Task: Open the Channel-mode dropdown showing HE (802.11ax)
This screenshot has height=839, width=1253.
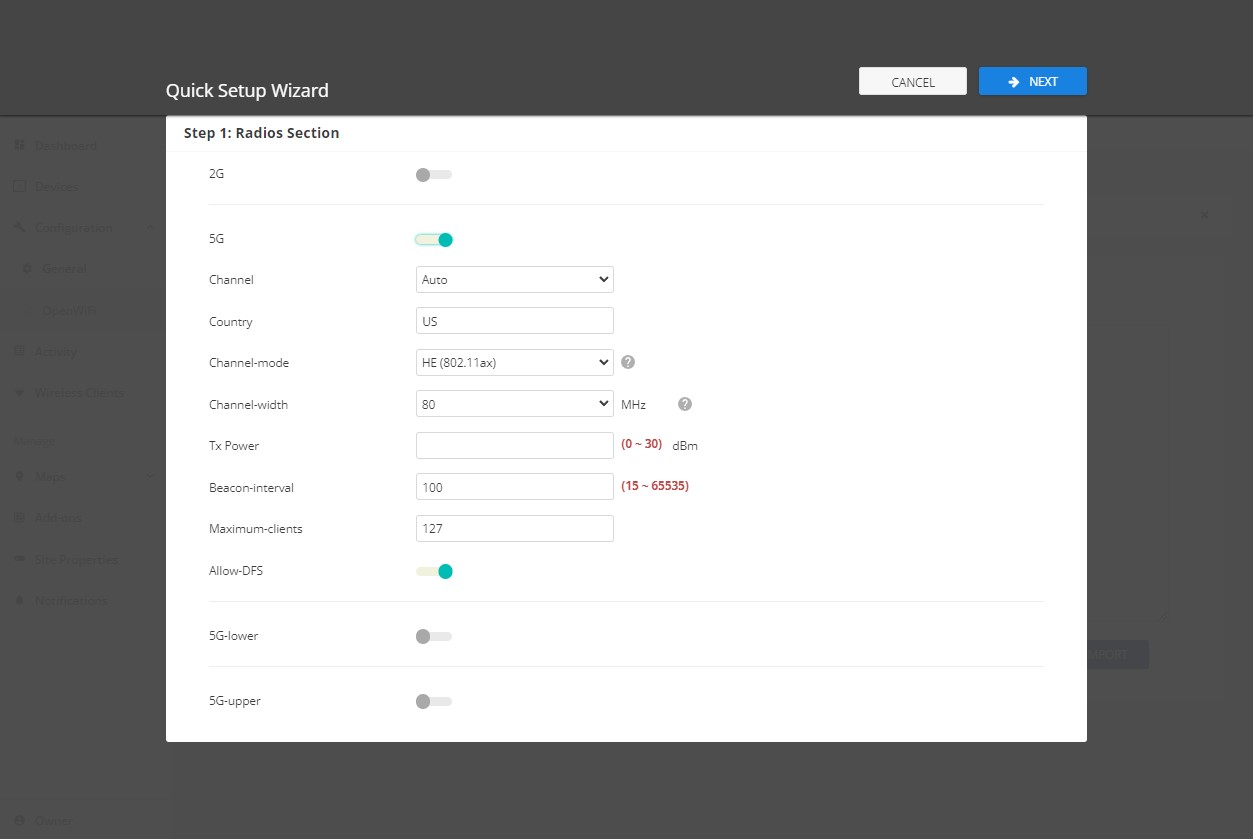Action: click(514, 363)
